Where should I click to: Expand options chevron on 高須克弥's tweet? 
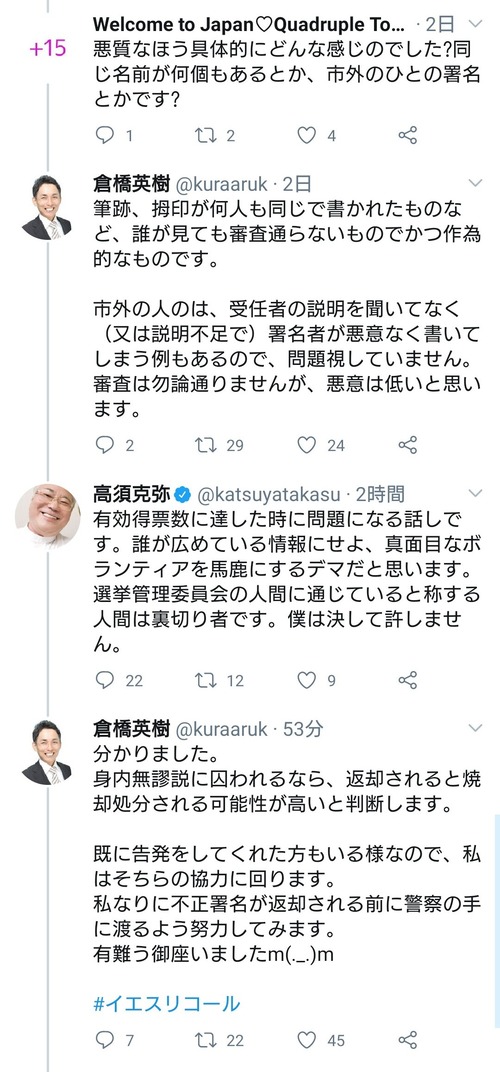(475, 493)
